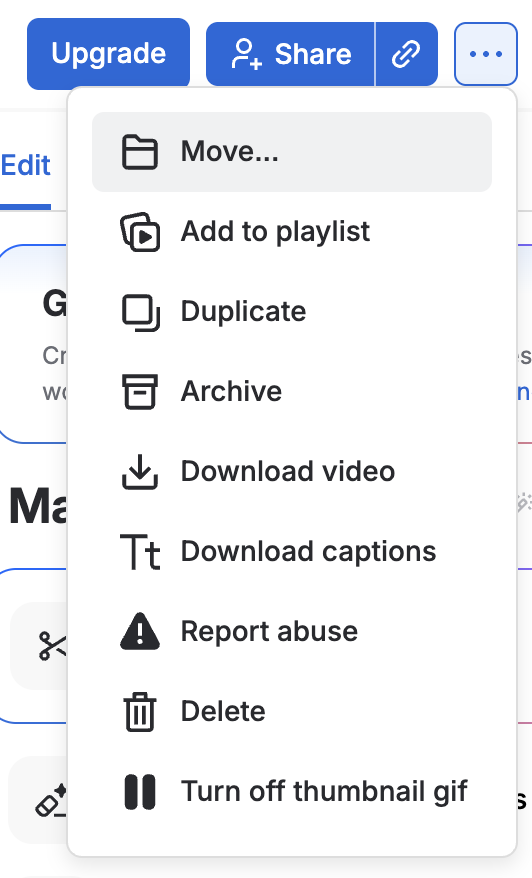Select Add to playlist
The width and height of the screenshot is (532, 878).
coord(292,231)
